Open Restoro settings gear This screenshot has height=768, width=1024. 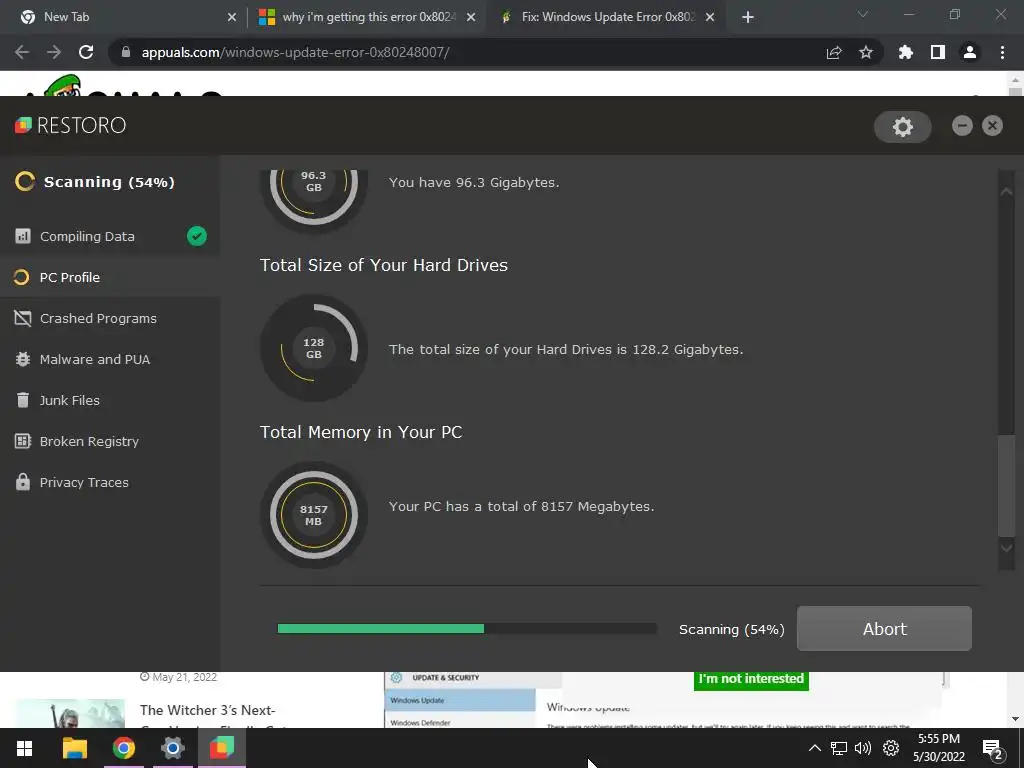903,127
